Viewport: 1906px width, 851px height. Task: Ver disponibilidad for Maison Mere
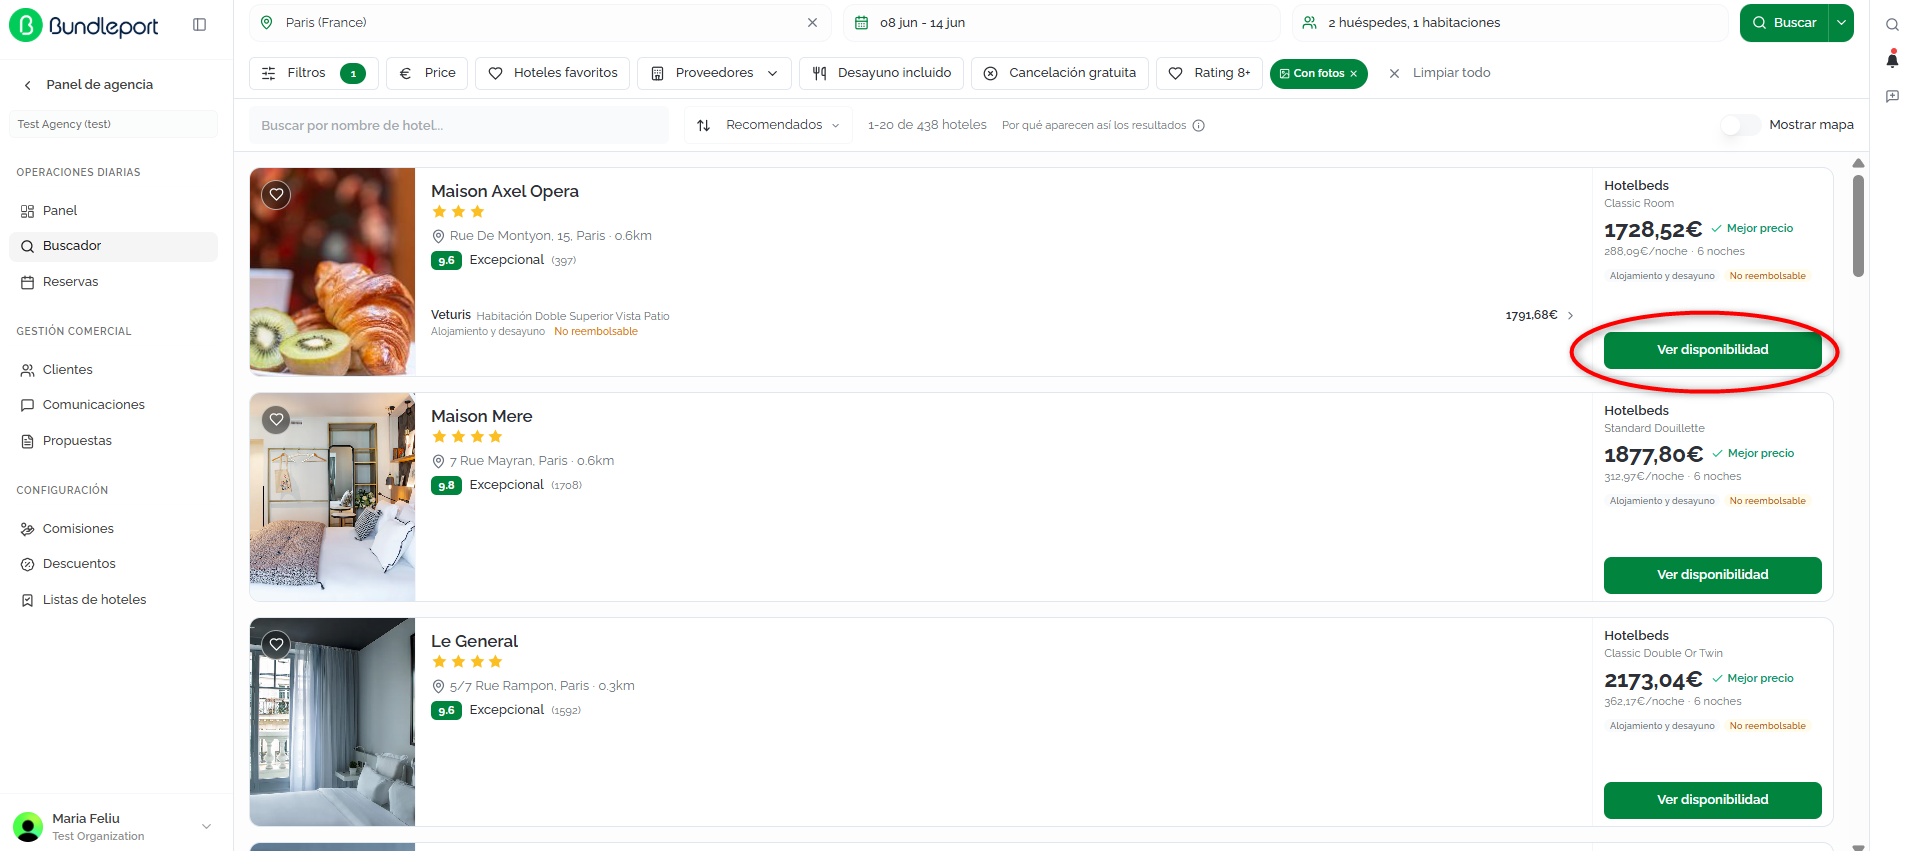[x=1712, y=575]
